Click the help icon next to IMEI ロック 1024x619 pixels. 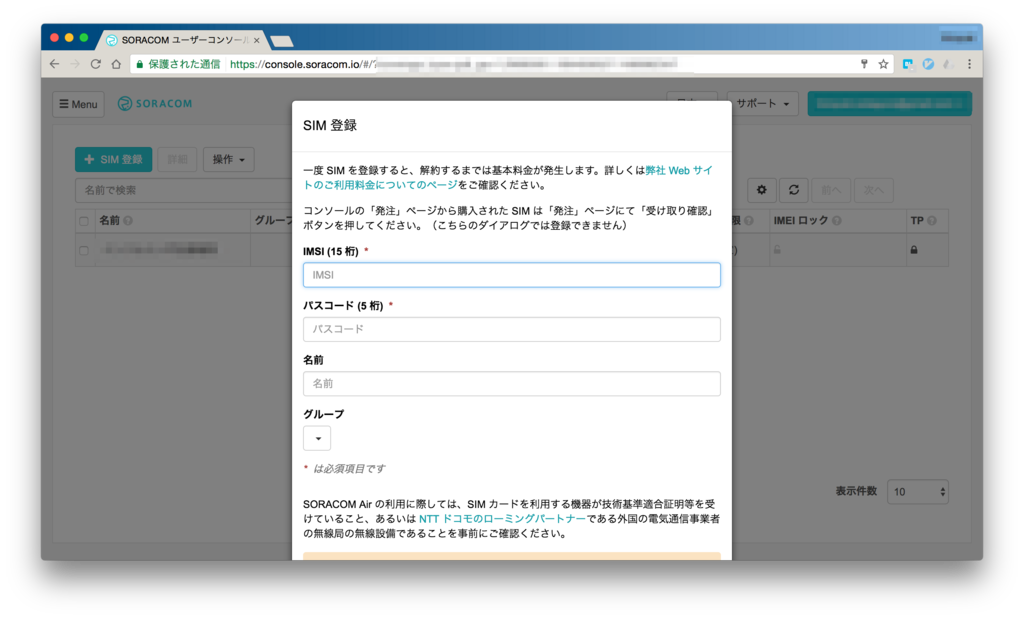coord(837,221)
